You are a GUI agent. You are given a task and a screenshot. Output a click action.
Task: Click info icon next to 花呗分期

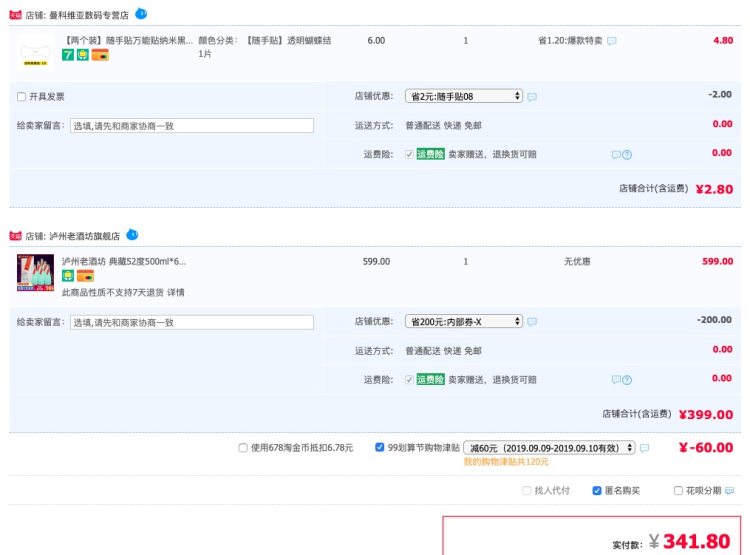(729, 491)
